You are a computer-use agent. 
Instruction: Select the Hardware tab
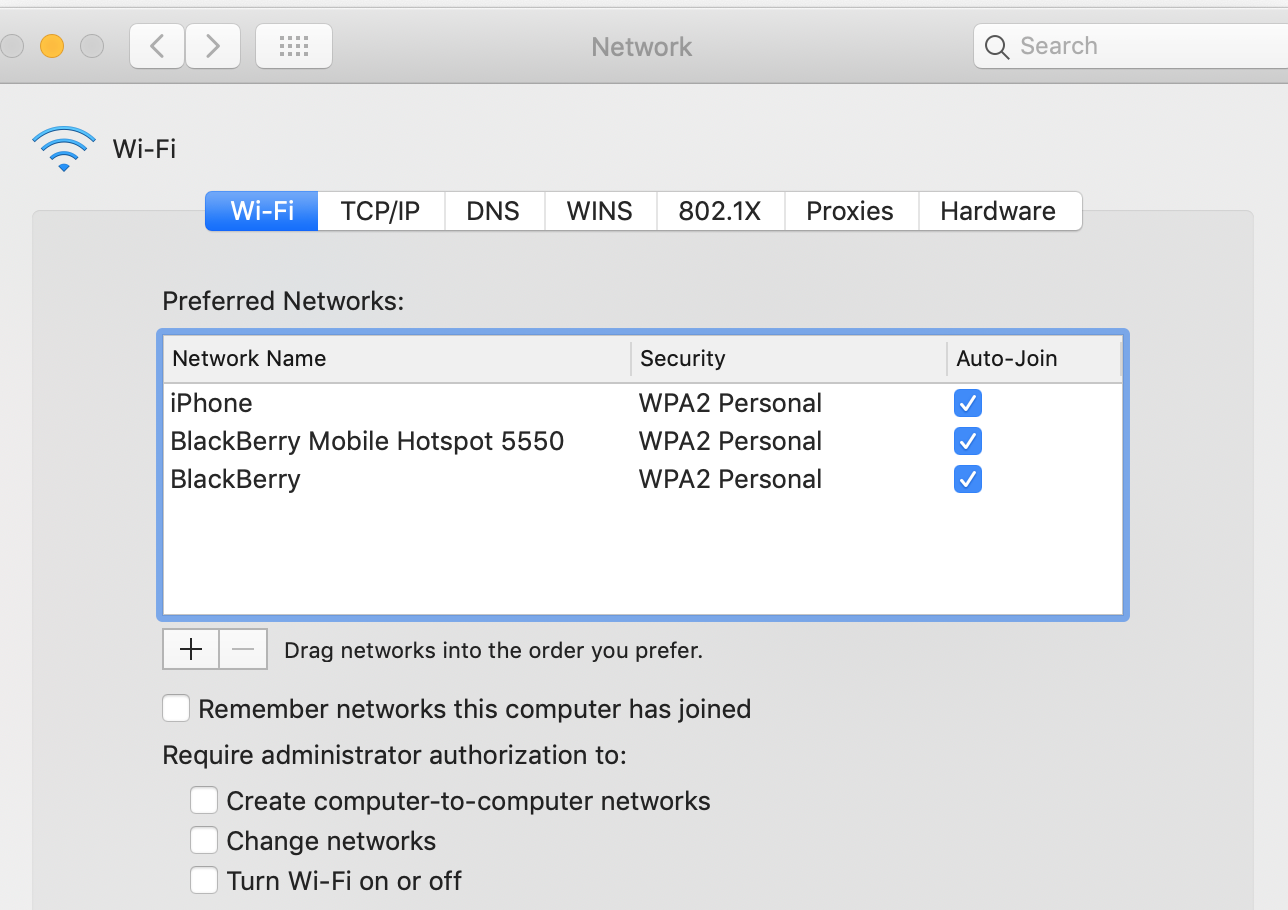point(998,211)
